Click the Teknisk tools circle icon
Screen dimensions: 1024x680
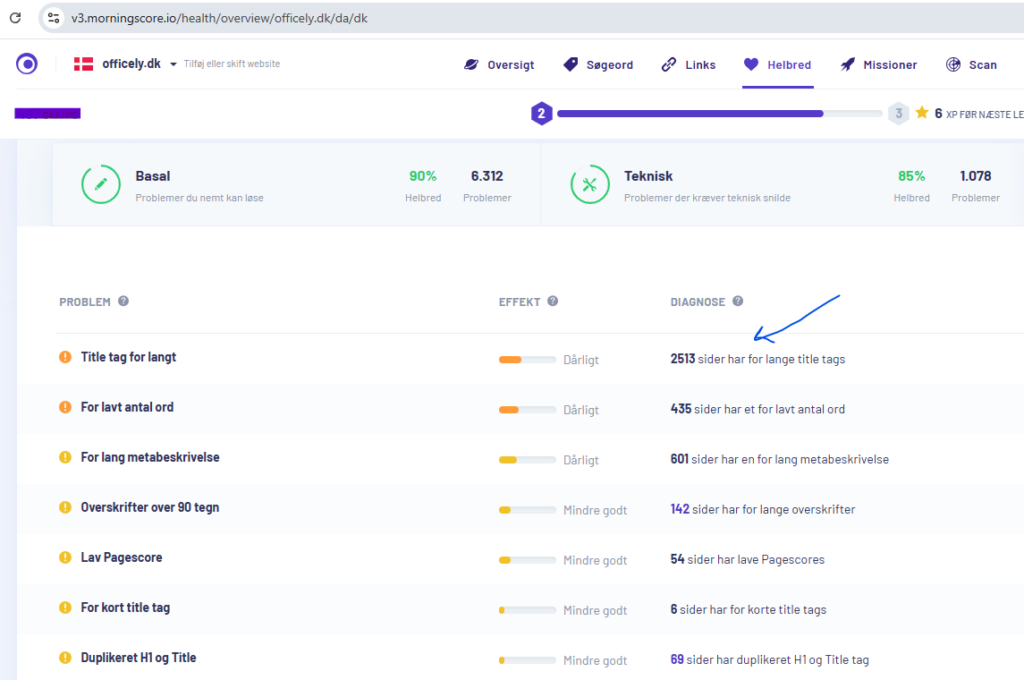590,184
